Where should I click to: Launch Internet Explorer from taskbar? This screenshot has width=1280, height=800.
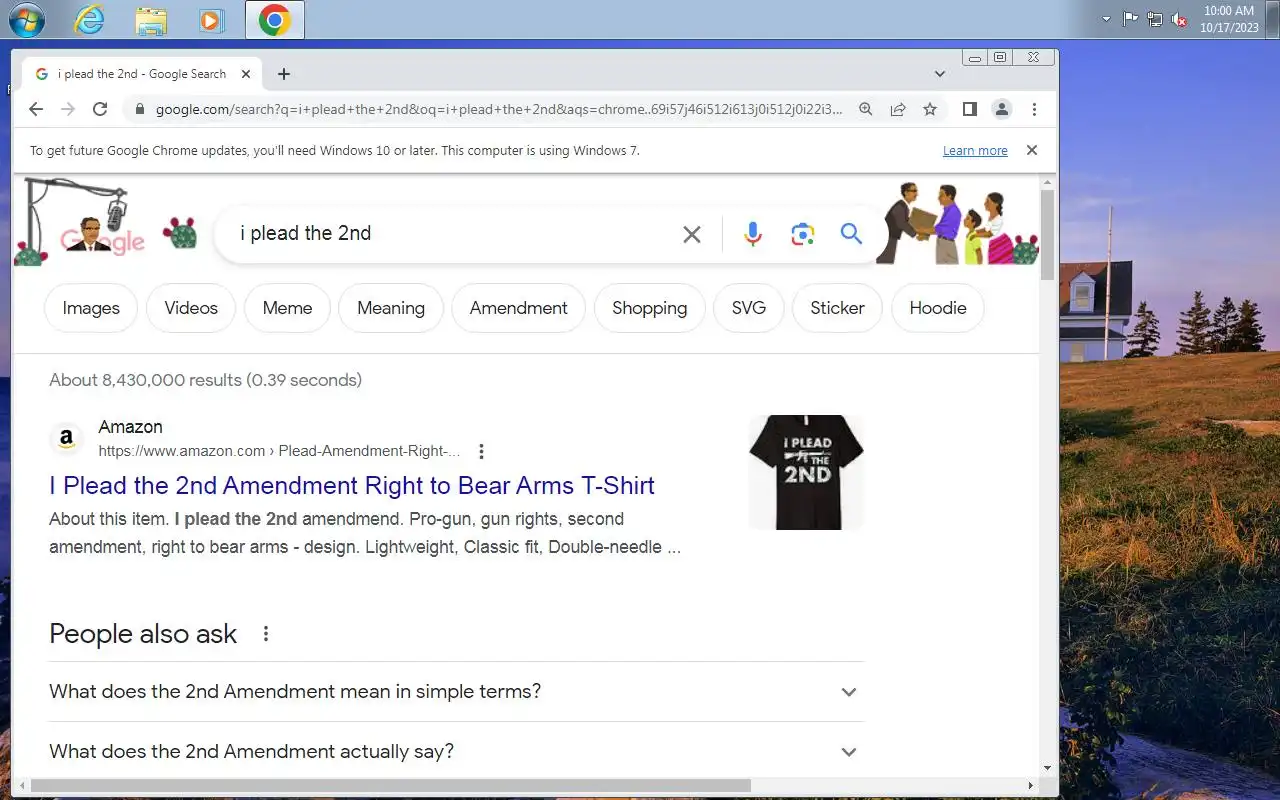click(x=89, y=20)
